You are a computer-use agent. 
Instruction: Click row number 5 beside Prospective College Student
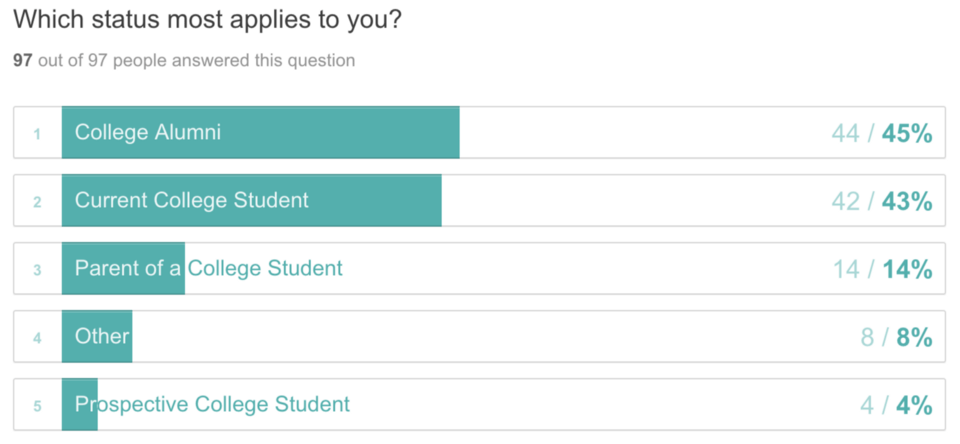[x=37, y=405]
